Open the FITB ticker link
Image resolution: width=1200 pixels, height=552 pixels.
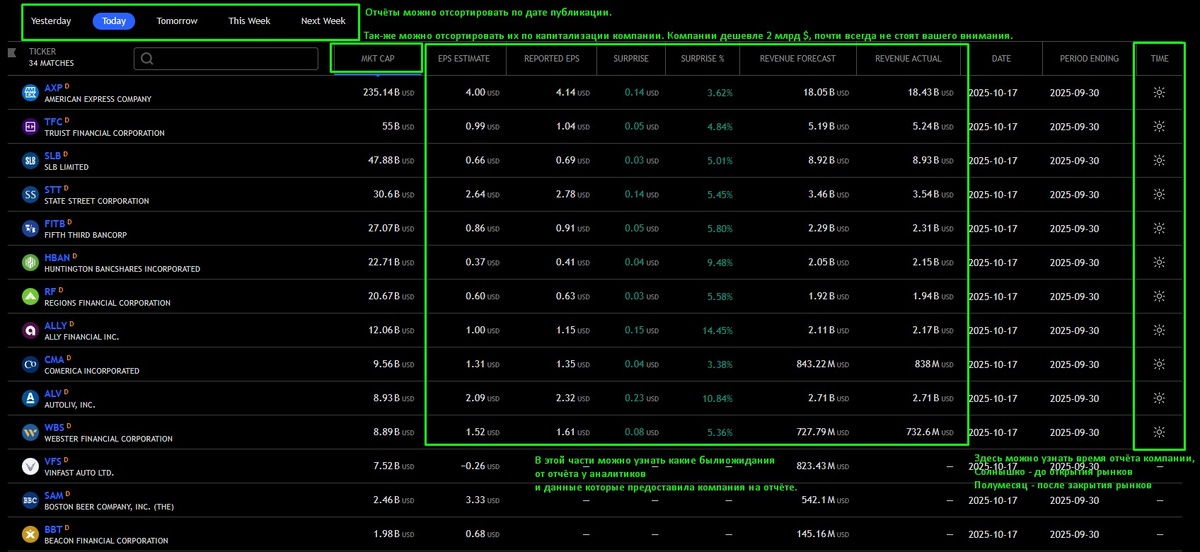55,224
